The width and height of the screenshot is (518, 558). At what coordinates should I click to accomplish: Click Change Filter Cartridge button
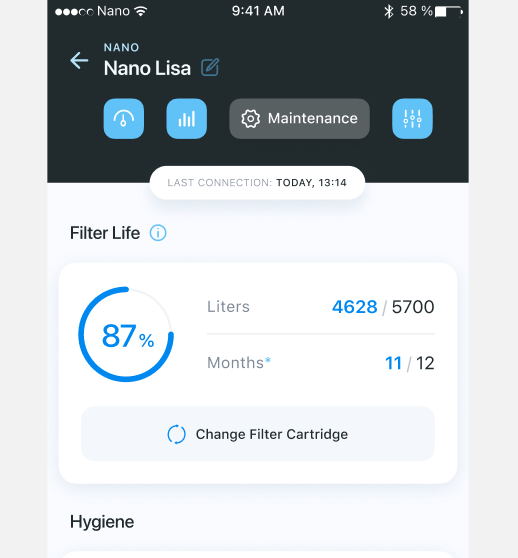tap(258, 434)
